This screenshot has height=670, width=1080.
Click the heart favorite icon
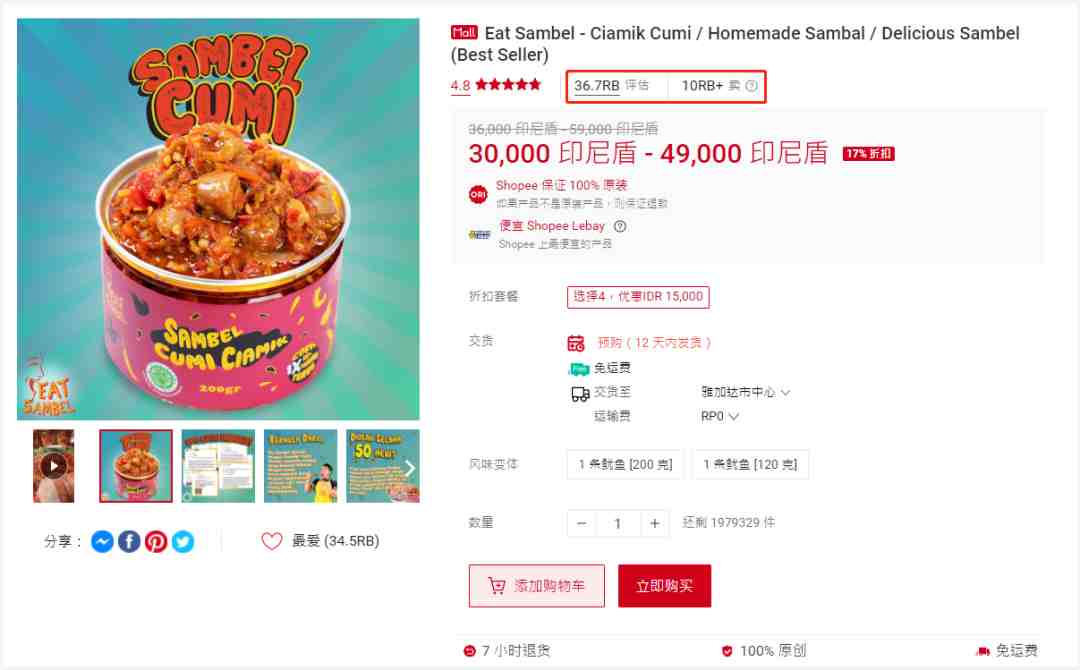pyautogui.click(x=271, y=541)
